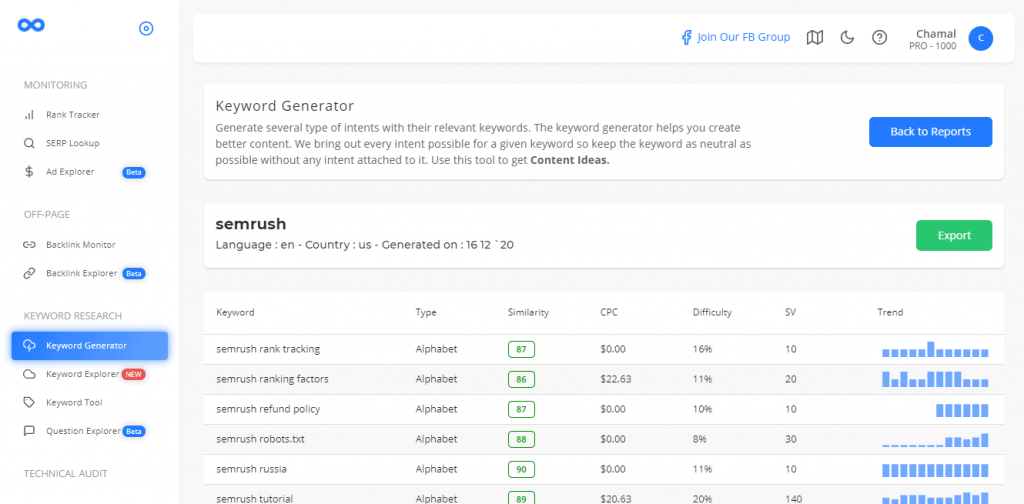Click the Keyword Generator cloud icon
Image resolution: width=1024 pixels, height=504 pixels.
tap(29, 346)
